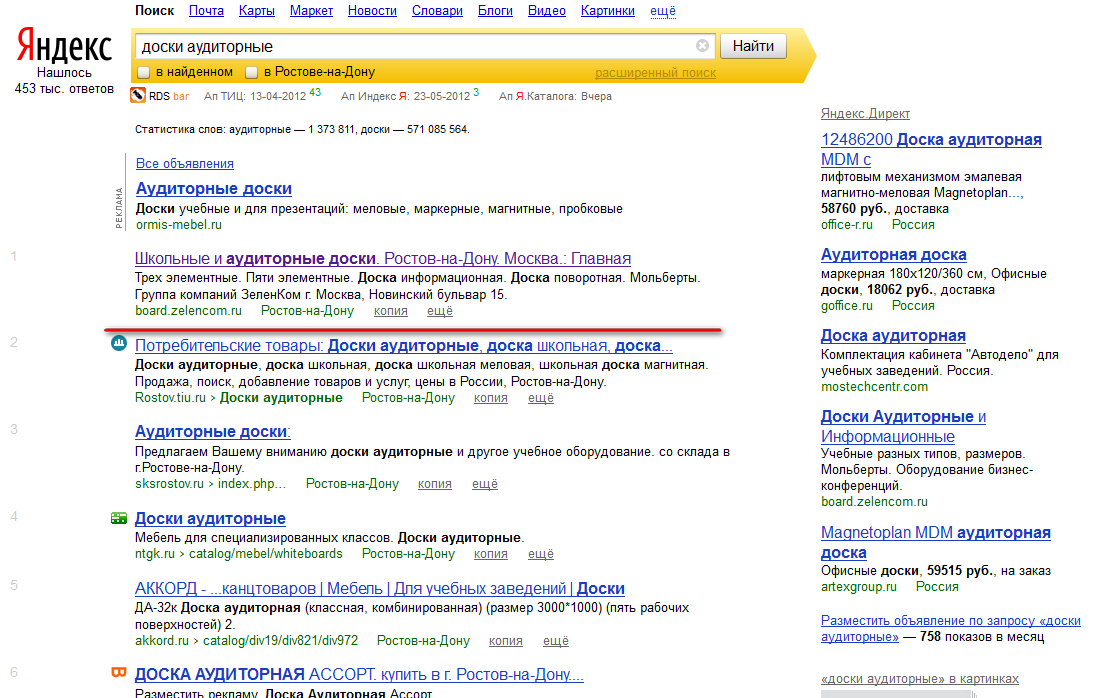Open the "Аудиторные доски" ad from ormis-mebel.ru

(214, 189)
